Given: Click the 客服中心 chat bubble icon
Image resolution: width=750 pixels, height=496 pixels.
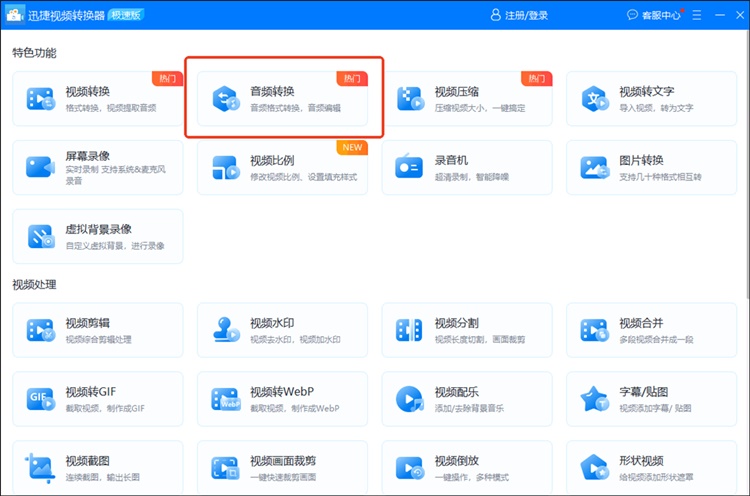Looking at the screenshot, I should 632,15.
